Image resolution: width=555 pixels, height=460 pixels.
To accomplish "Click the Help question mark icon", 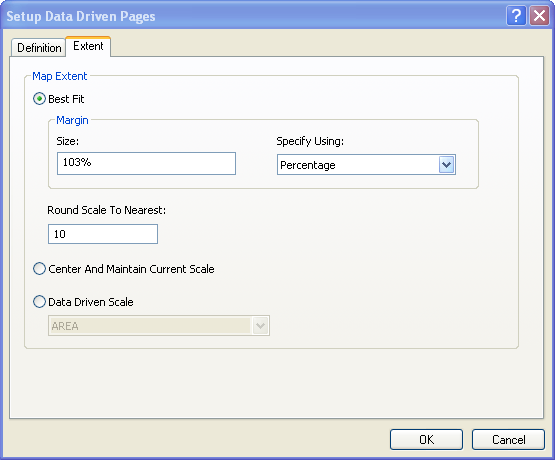I will 516,16.
